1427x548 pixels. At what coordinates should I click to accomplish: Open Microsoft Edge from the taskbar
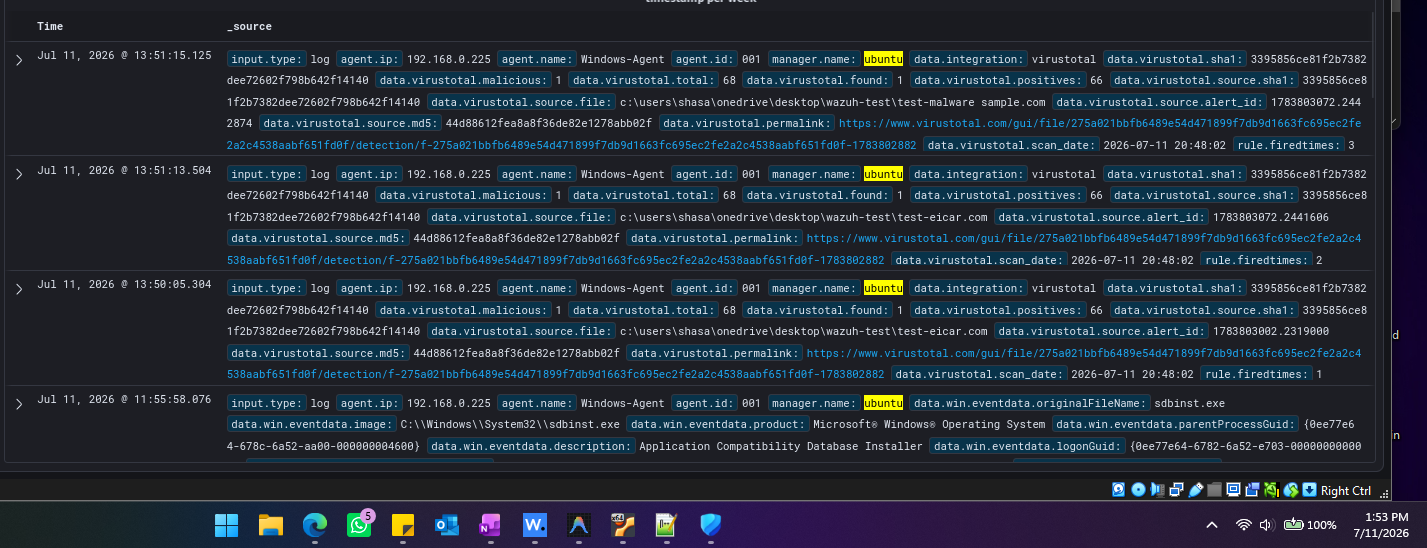tap(315, 525)
